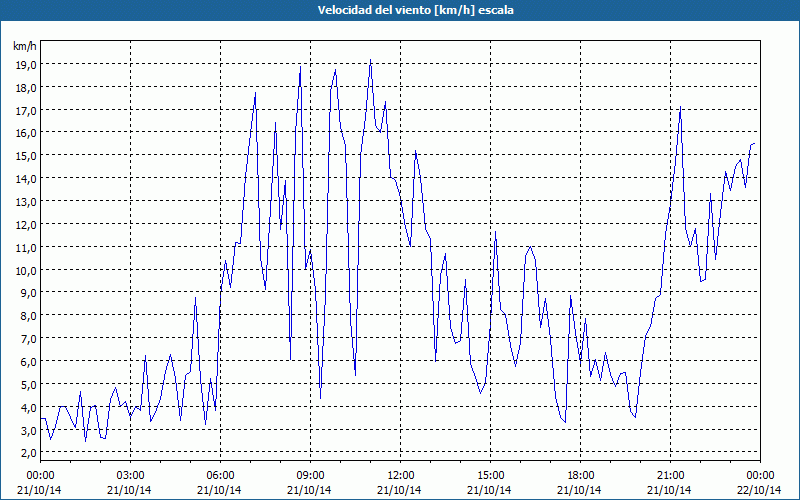
Task: Click the 21/10/14 date under 03:00
Action: [x=129, y=490]
